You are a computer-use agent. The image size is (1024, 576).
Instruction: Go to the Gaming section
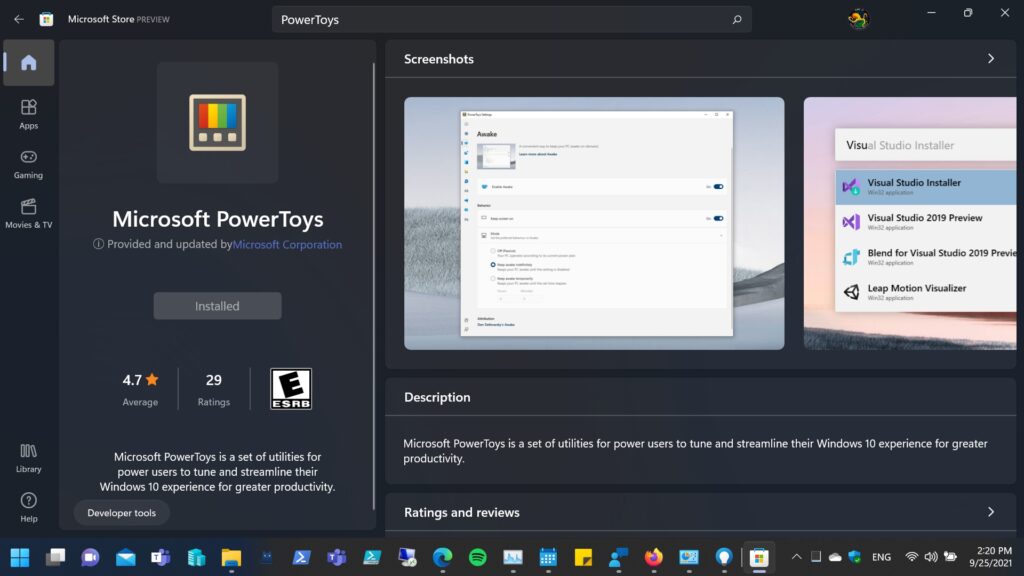pyautogui.click(x=28, y=163)
